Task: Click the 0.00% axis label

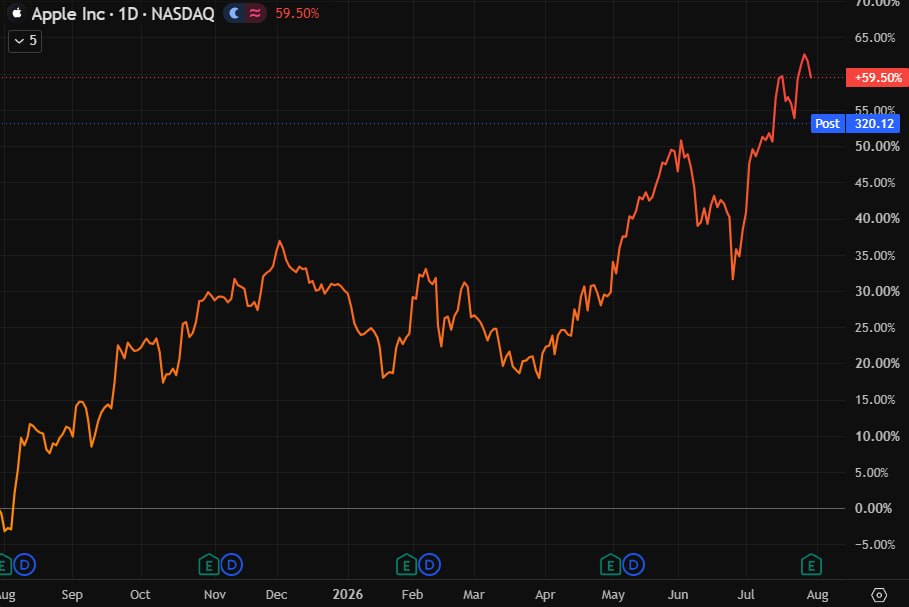Action: (x=873, y=508)
